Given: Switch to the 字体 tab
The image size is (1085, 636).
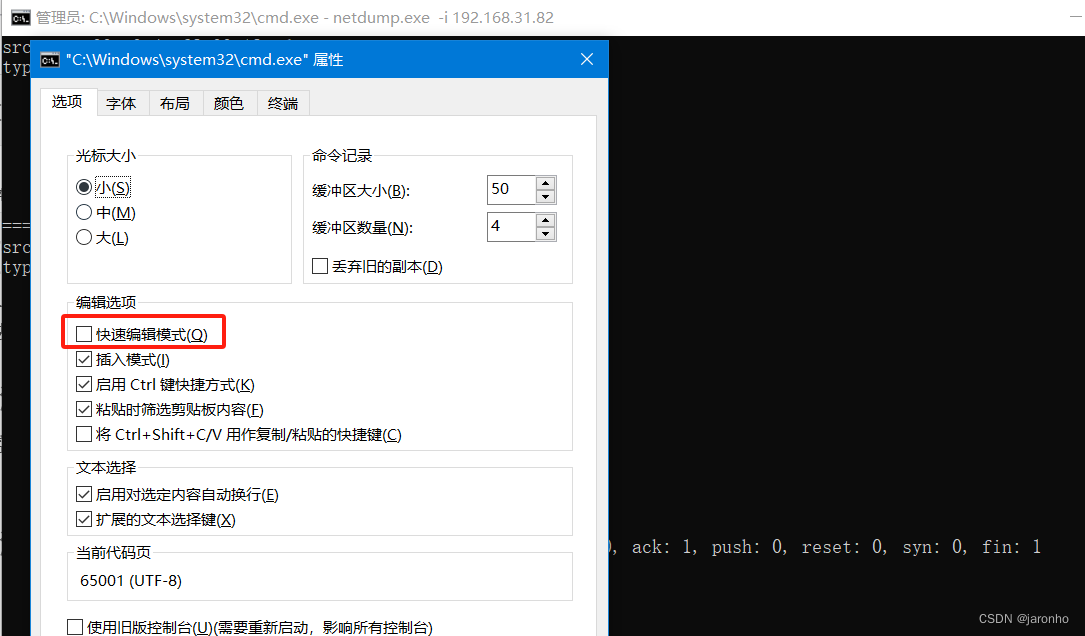Looking at the screenshot, I should pyautogui.click(x=121, y=104).
